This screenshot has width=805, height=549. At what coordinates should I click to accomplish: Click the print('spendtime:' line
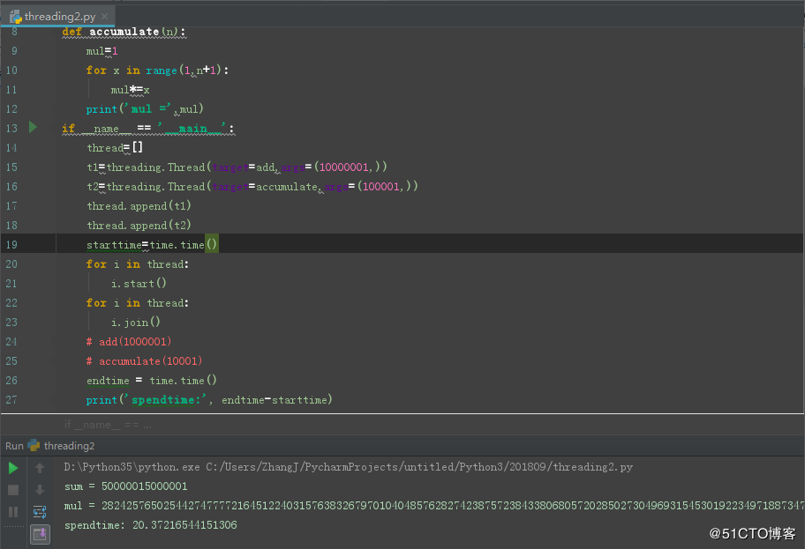[x=209, y=400]
